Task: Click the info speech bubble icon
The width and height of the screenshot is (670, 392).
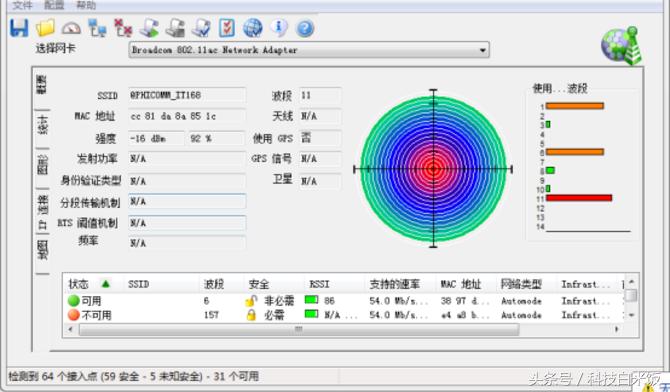Action: (279, 28)
